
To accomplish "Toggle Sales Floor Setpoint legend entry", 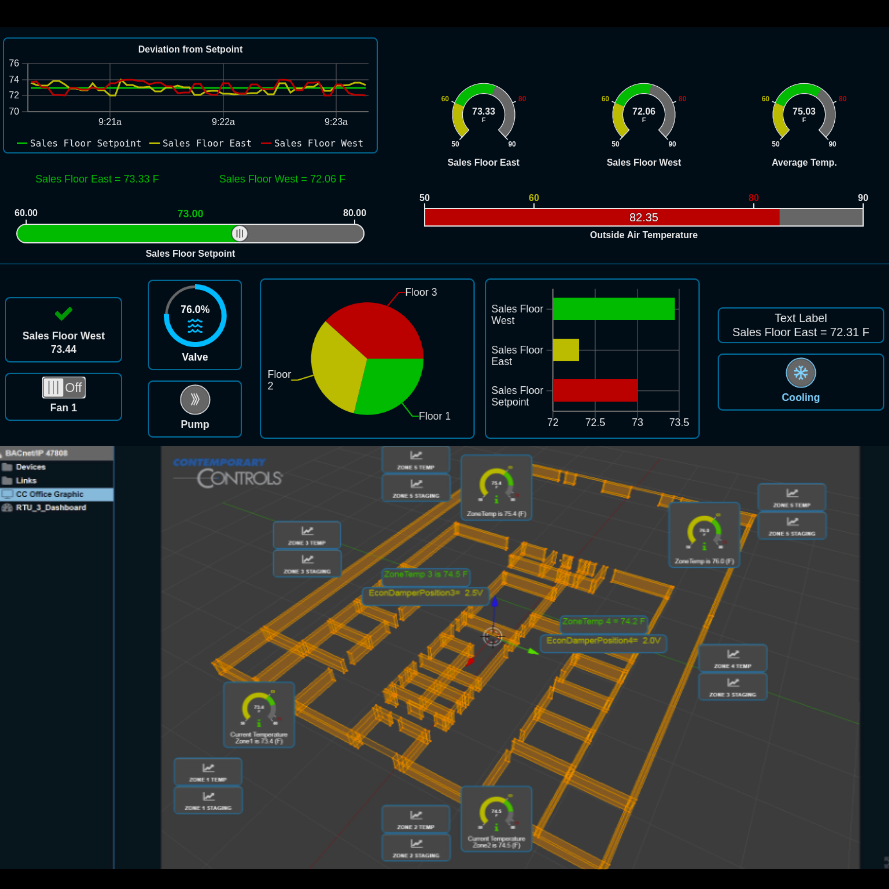I will [x=79, y=143].
